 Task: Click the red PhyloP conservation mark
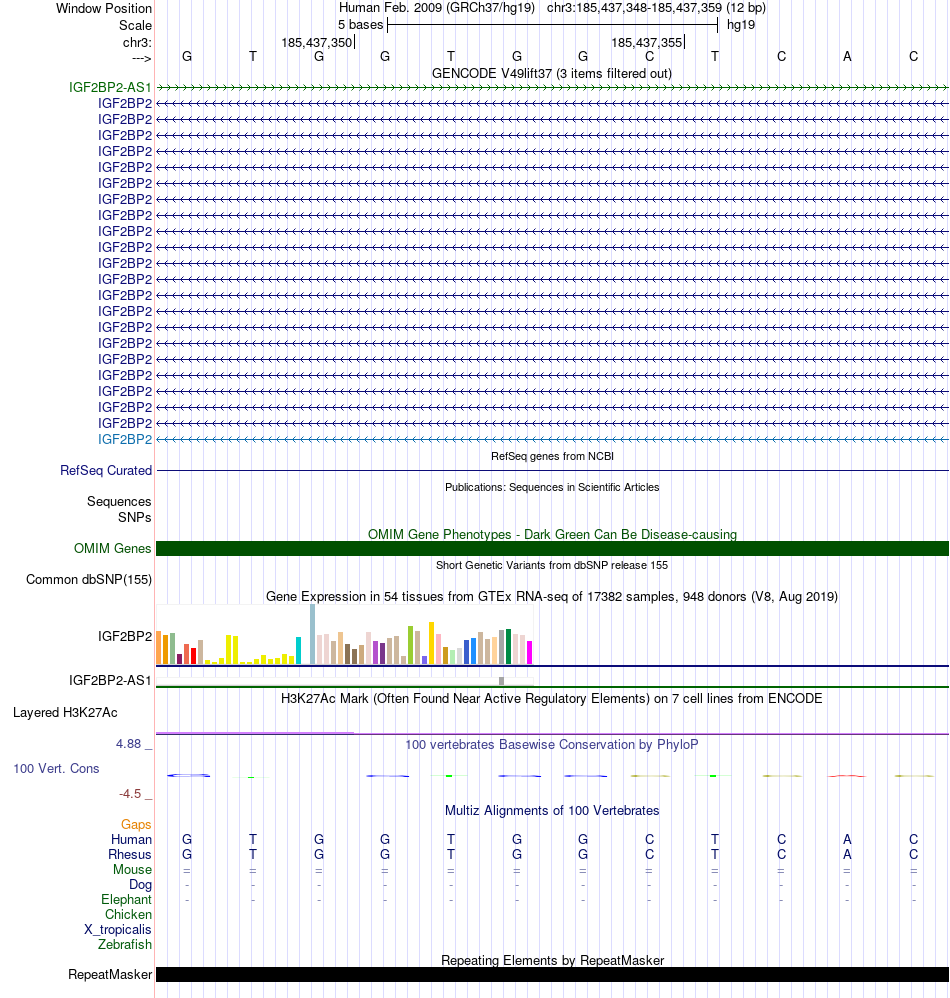pyautogui.click(x=847, y=776)
